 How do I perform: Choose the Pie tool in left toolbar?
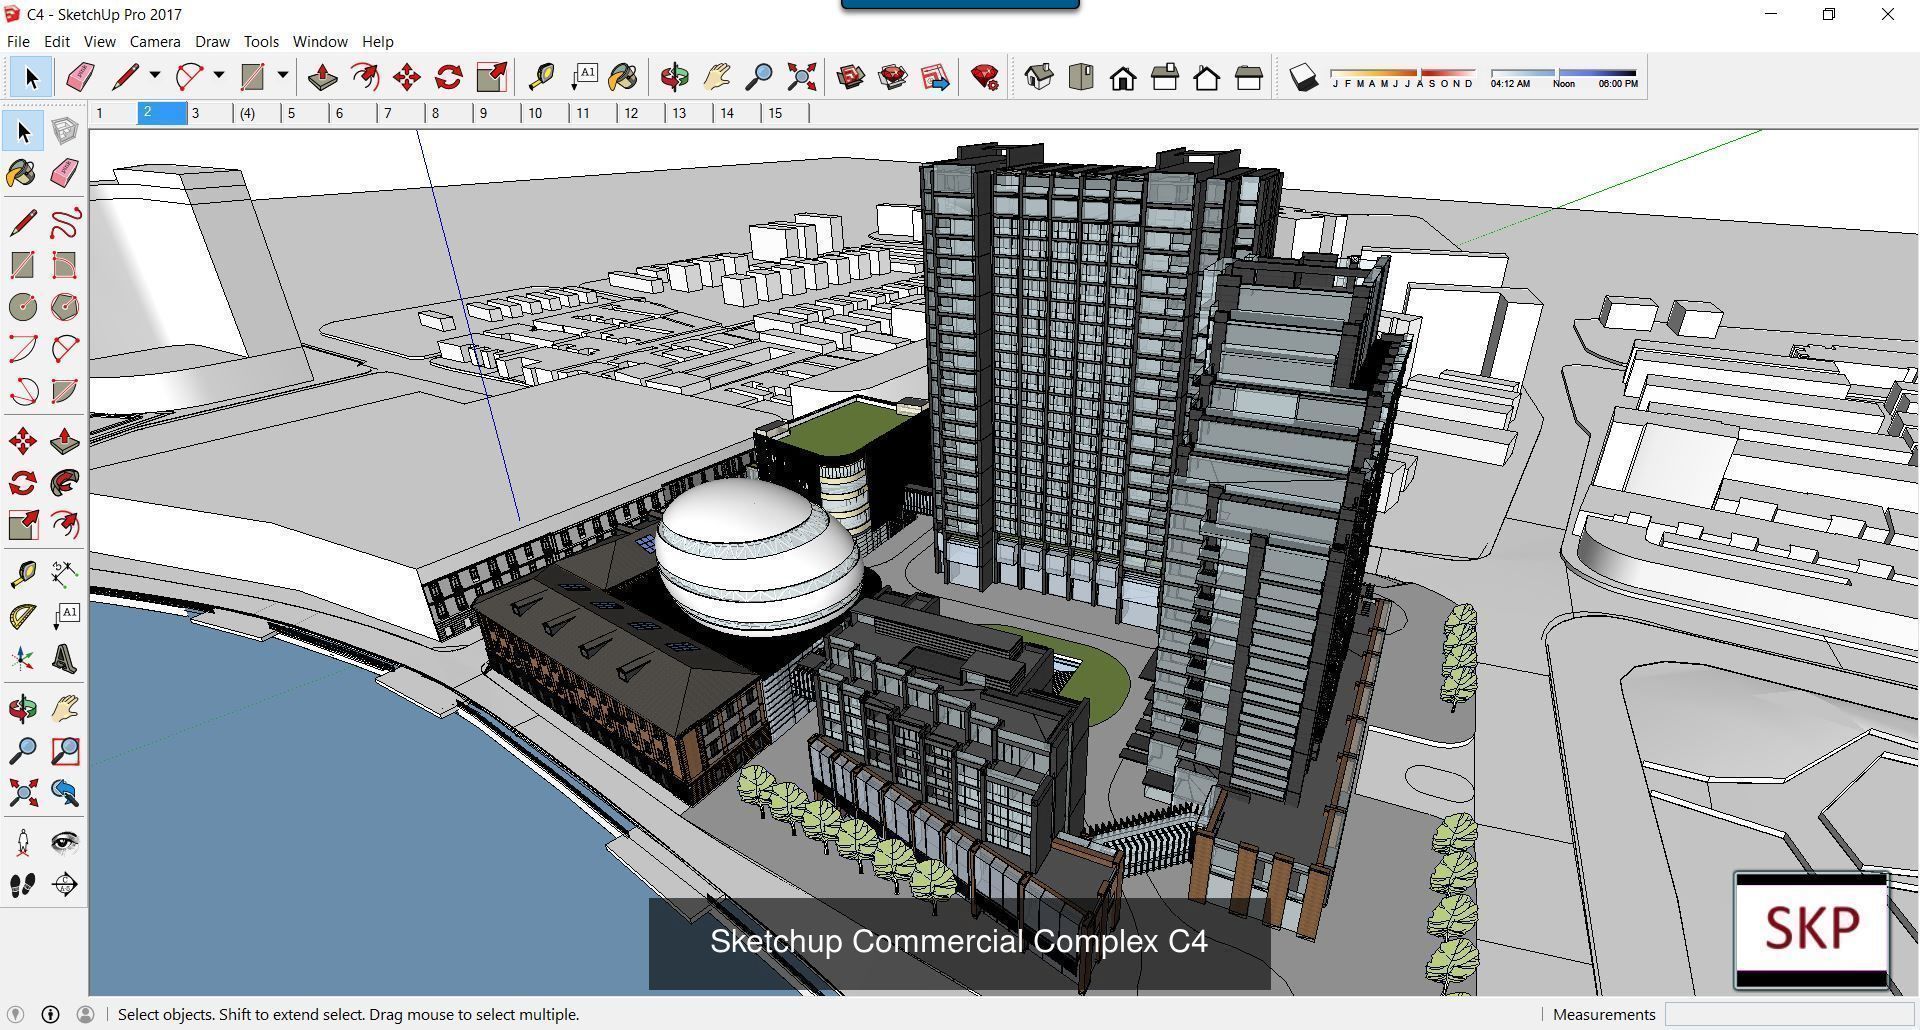65,391
